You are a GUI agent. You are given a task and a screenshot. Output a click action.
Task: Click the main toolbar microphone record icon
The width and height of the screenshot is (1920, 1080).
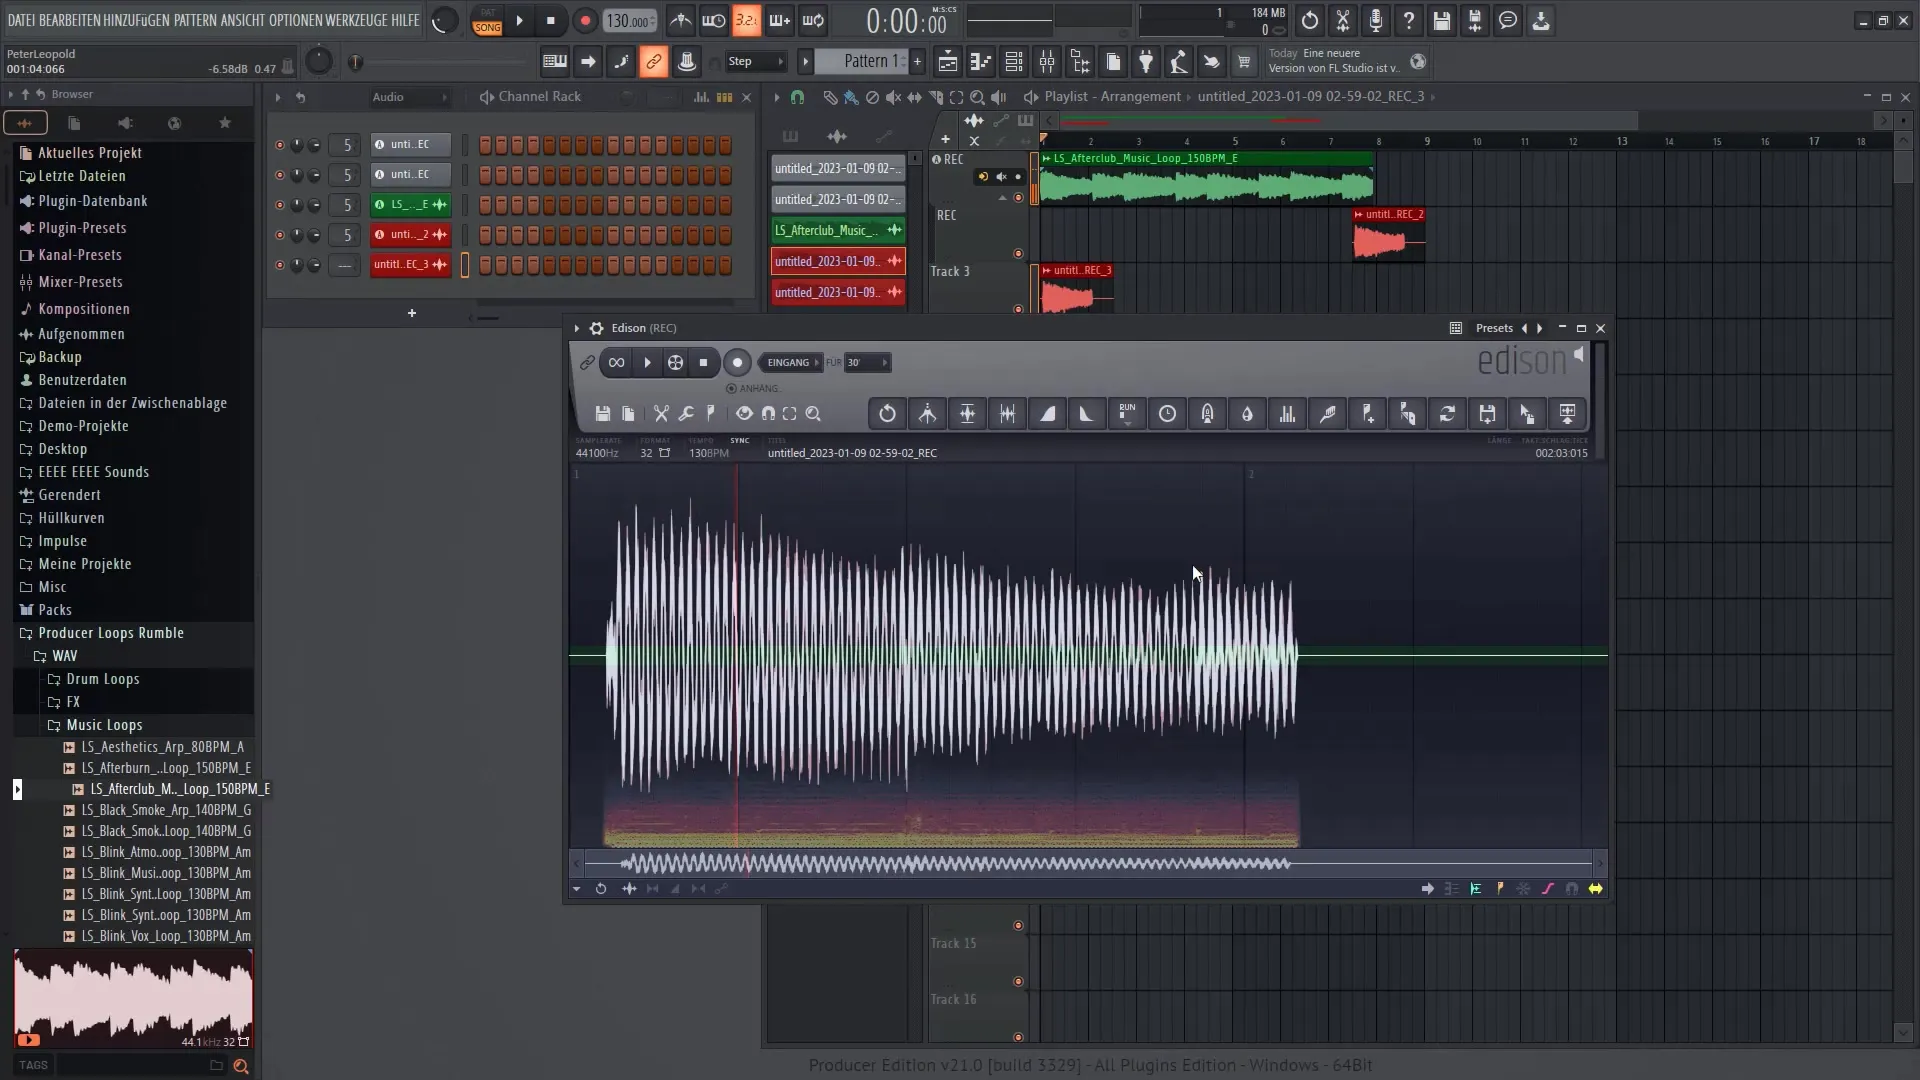1376,21
